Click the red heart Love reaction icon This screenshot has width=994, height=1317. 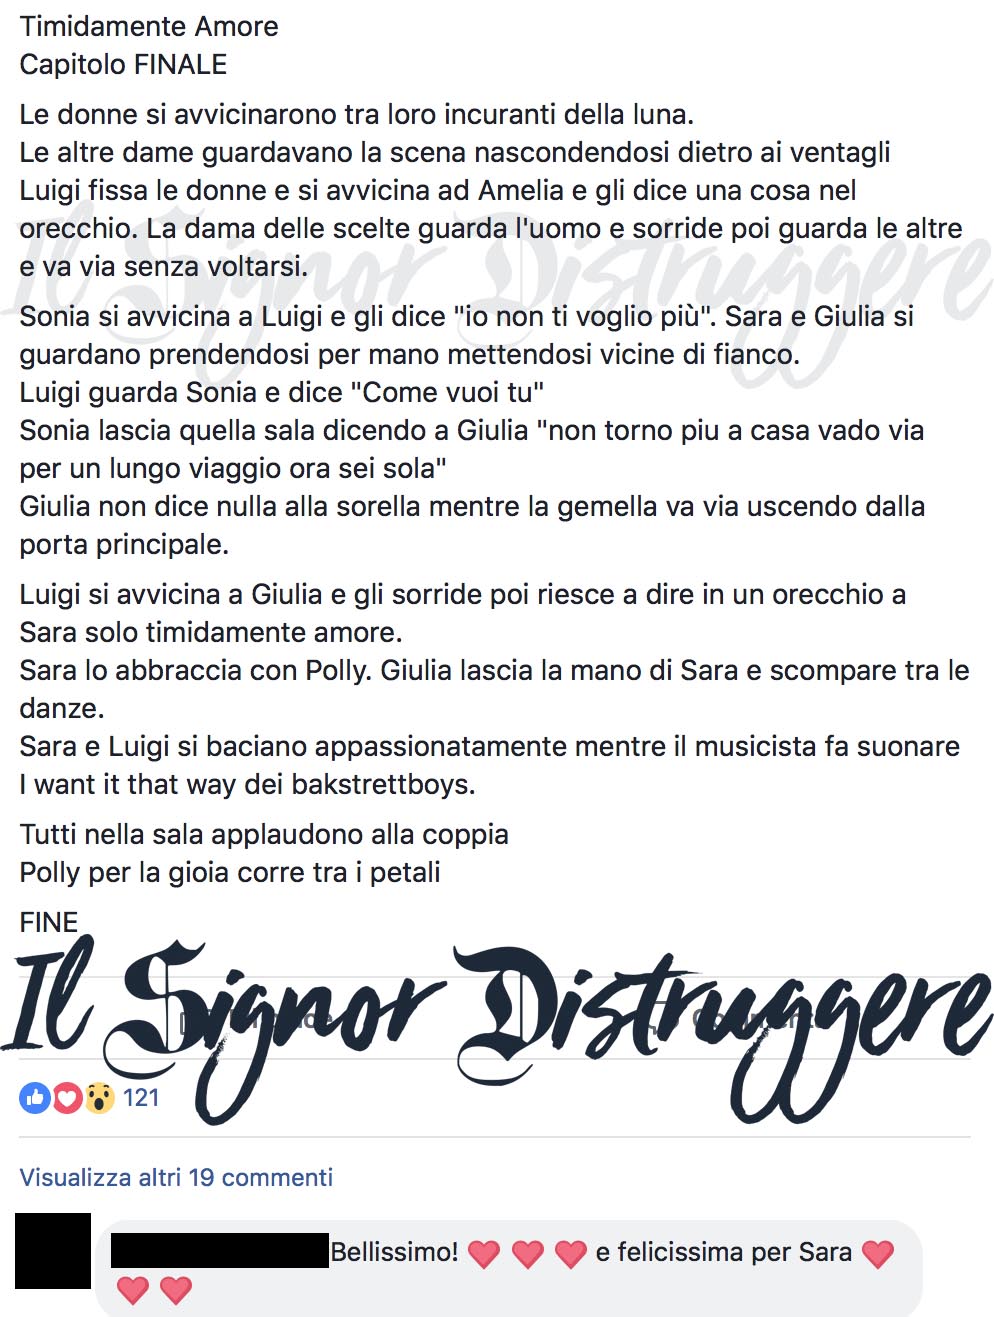click(67, 1098)
